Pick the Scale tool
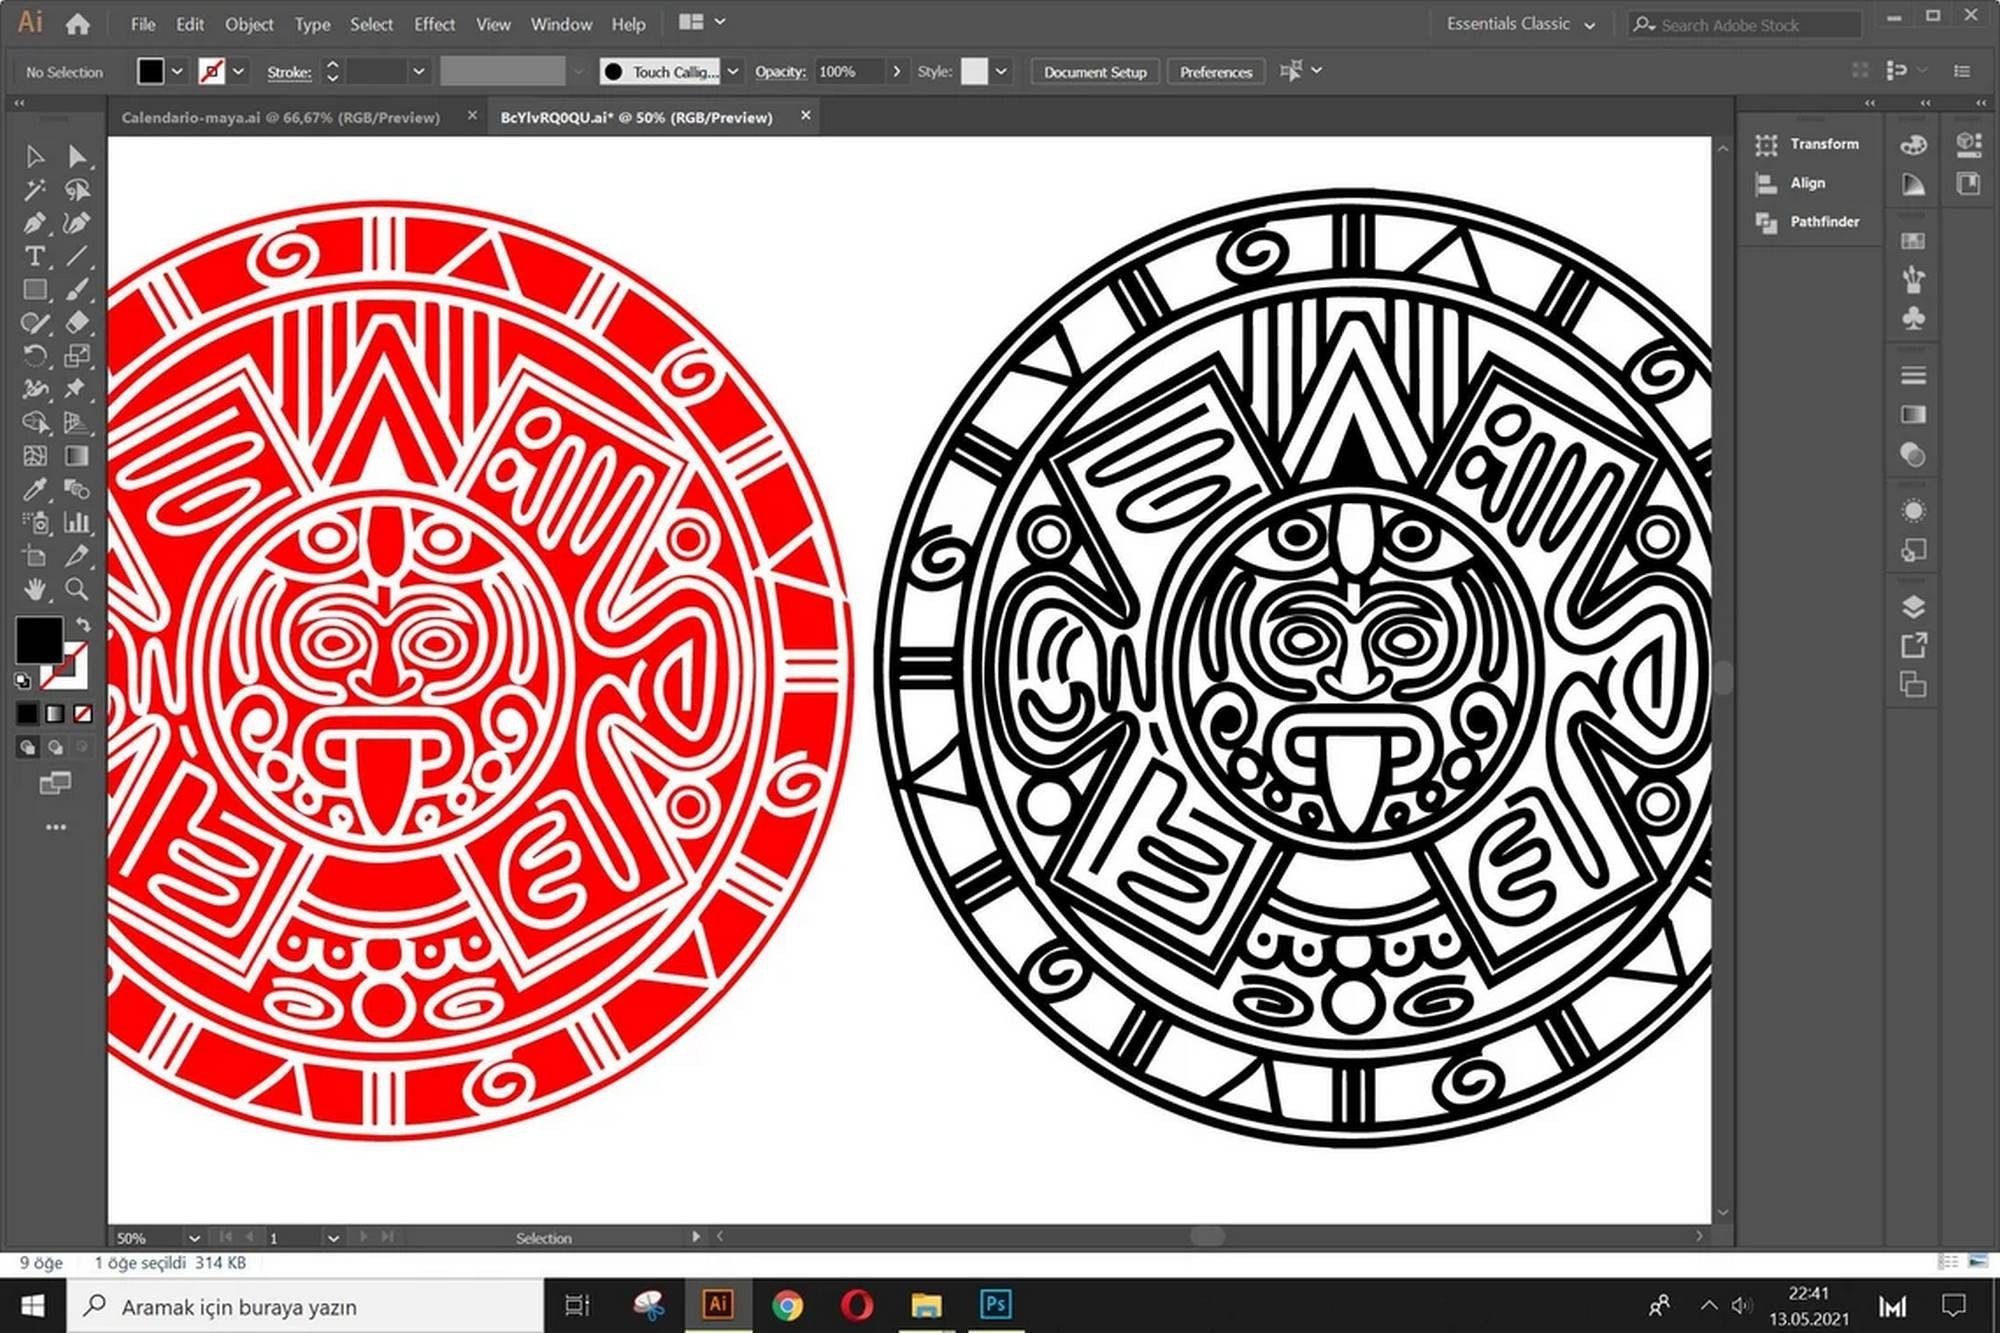The width and height of the screenshot is (2000, 1333). tap(76, 355)
